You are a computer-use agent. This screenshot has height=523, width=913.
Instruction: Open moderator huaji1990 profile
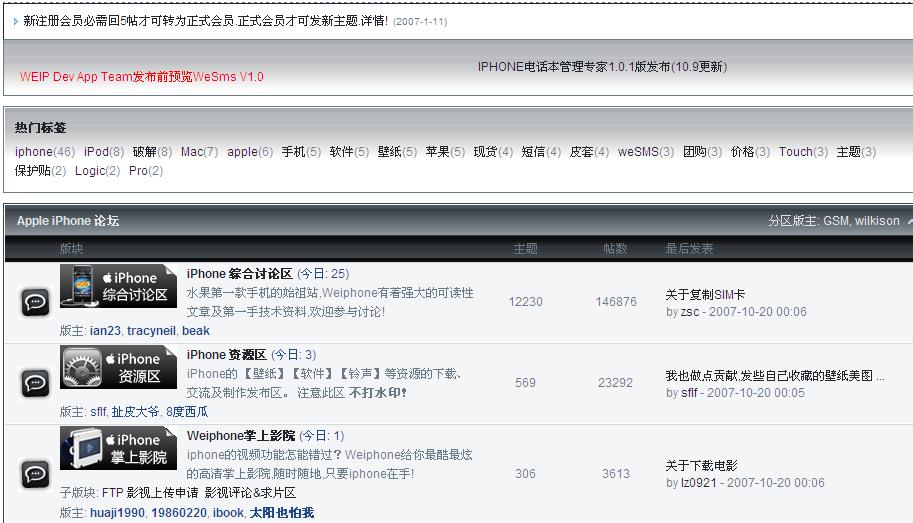pyautogui.click(x=118, y=513)
